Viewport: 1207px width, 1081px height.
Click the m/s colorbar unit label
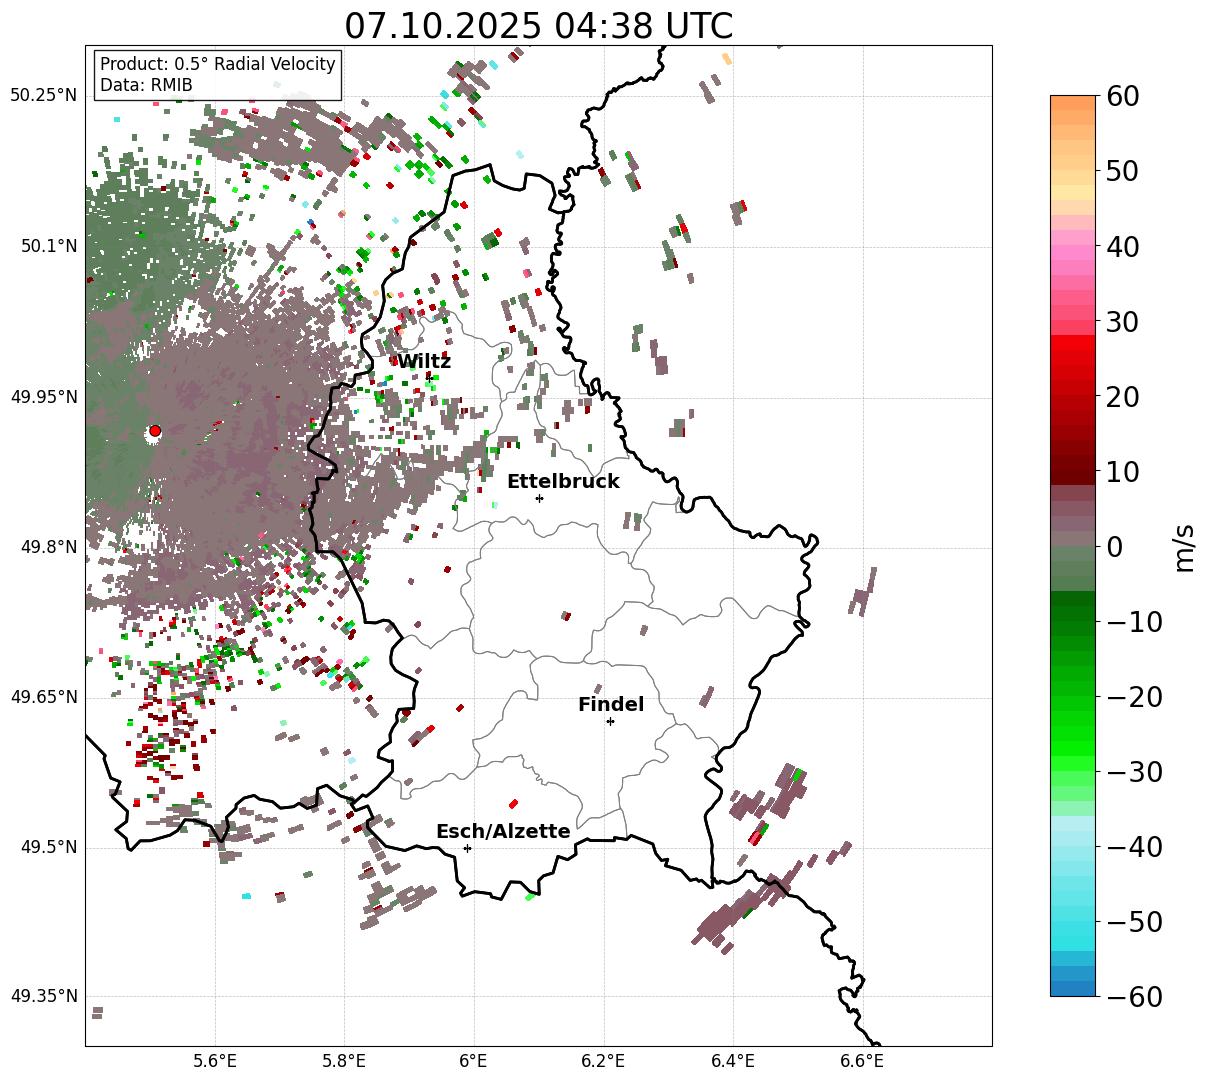[1185, 546]
